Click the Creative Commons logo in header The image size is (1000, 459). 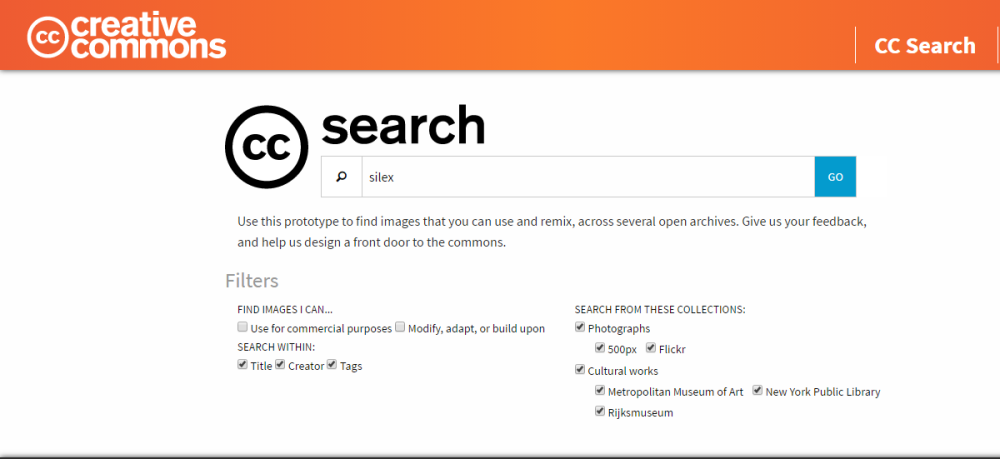126,36
